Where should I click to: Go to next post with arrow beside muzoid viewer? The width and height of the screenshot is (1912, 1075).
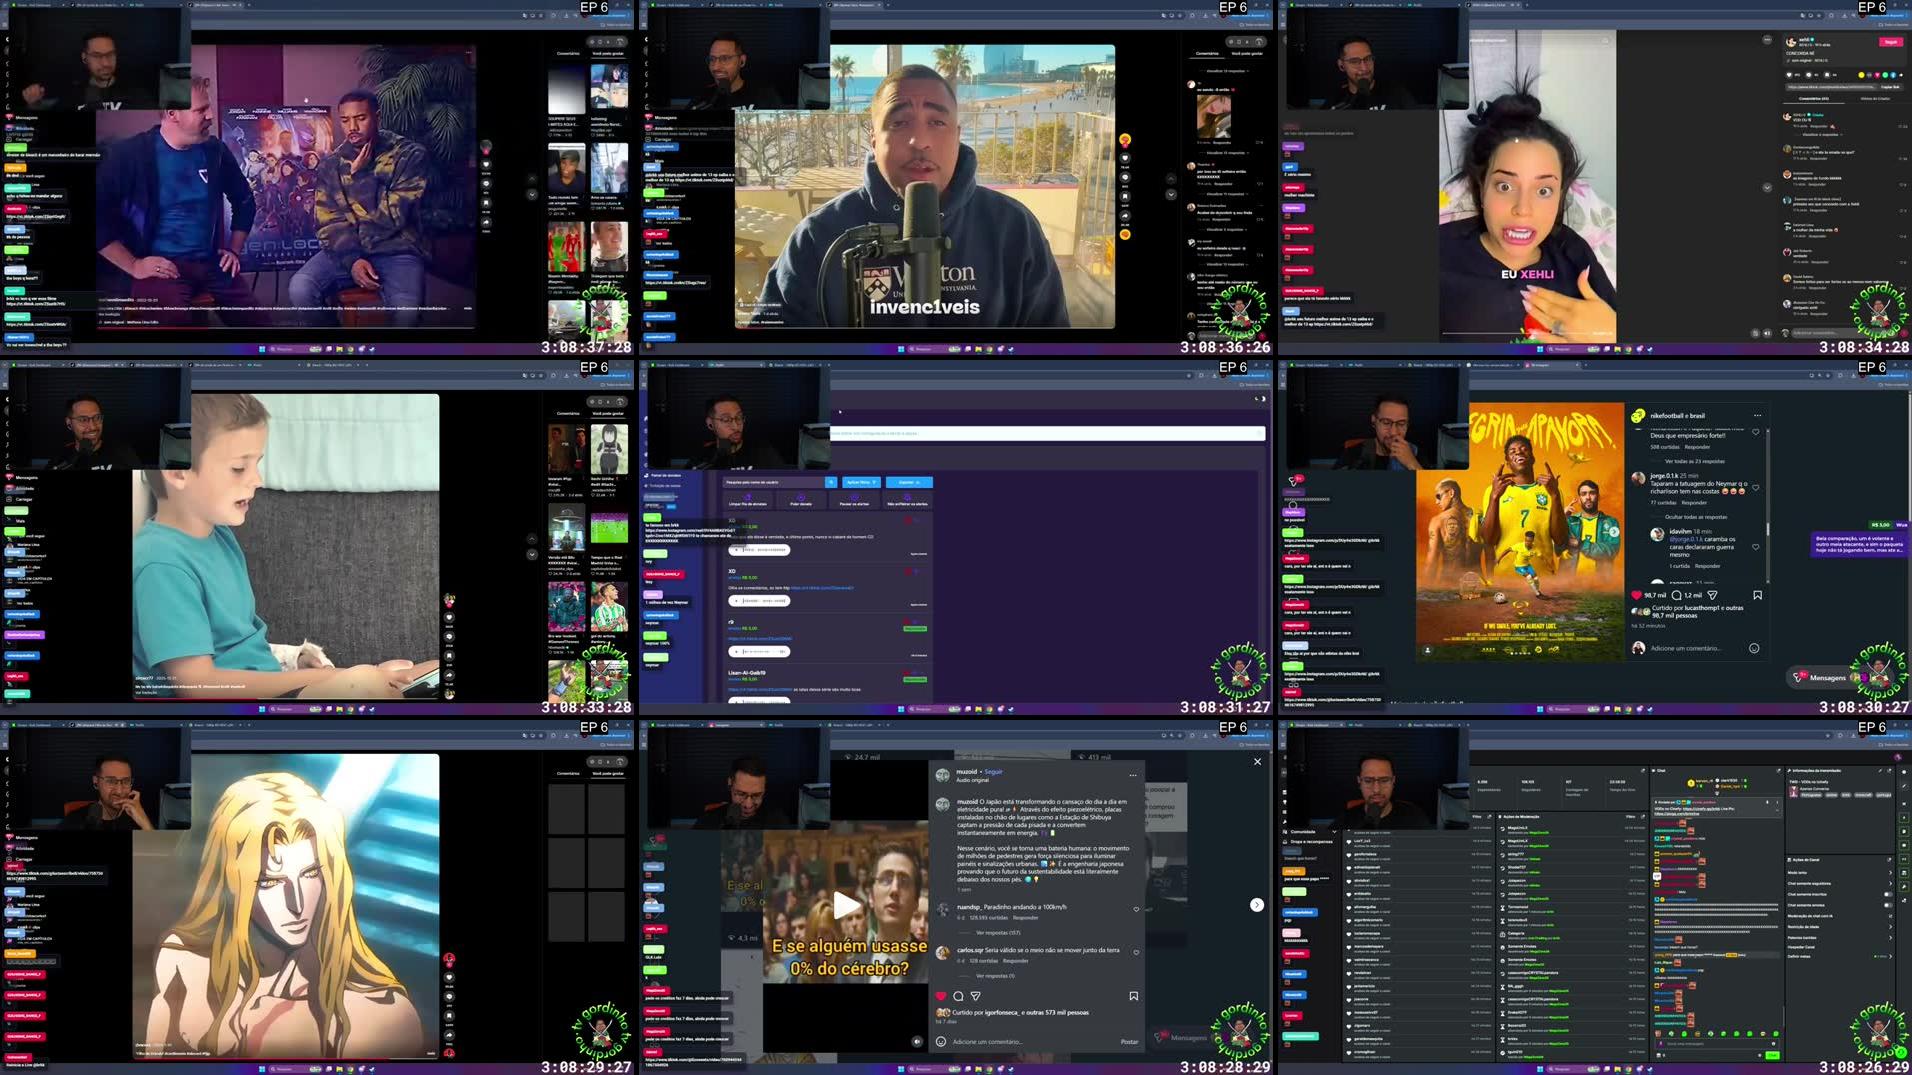(1257, 905)
